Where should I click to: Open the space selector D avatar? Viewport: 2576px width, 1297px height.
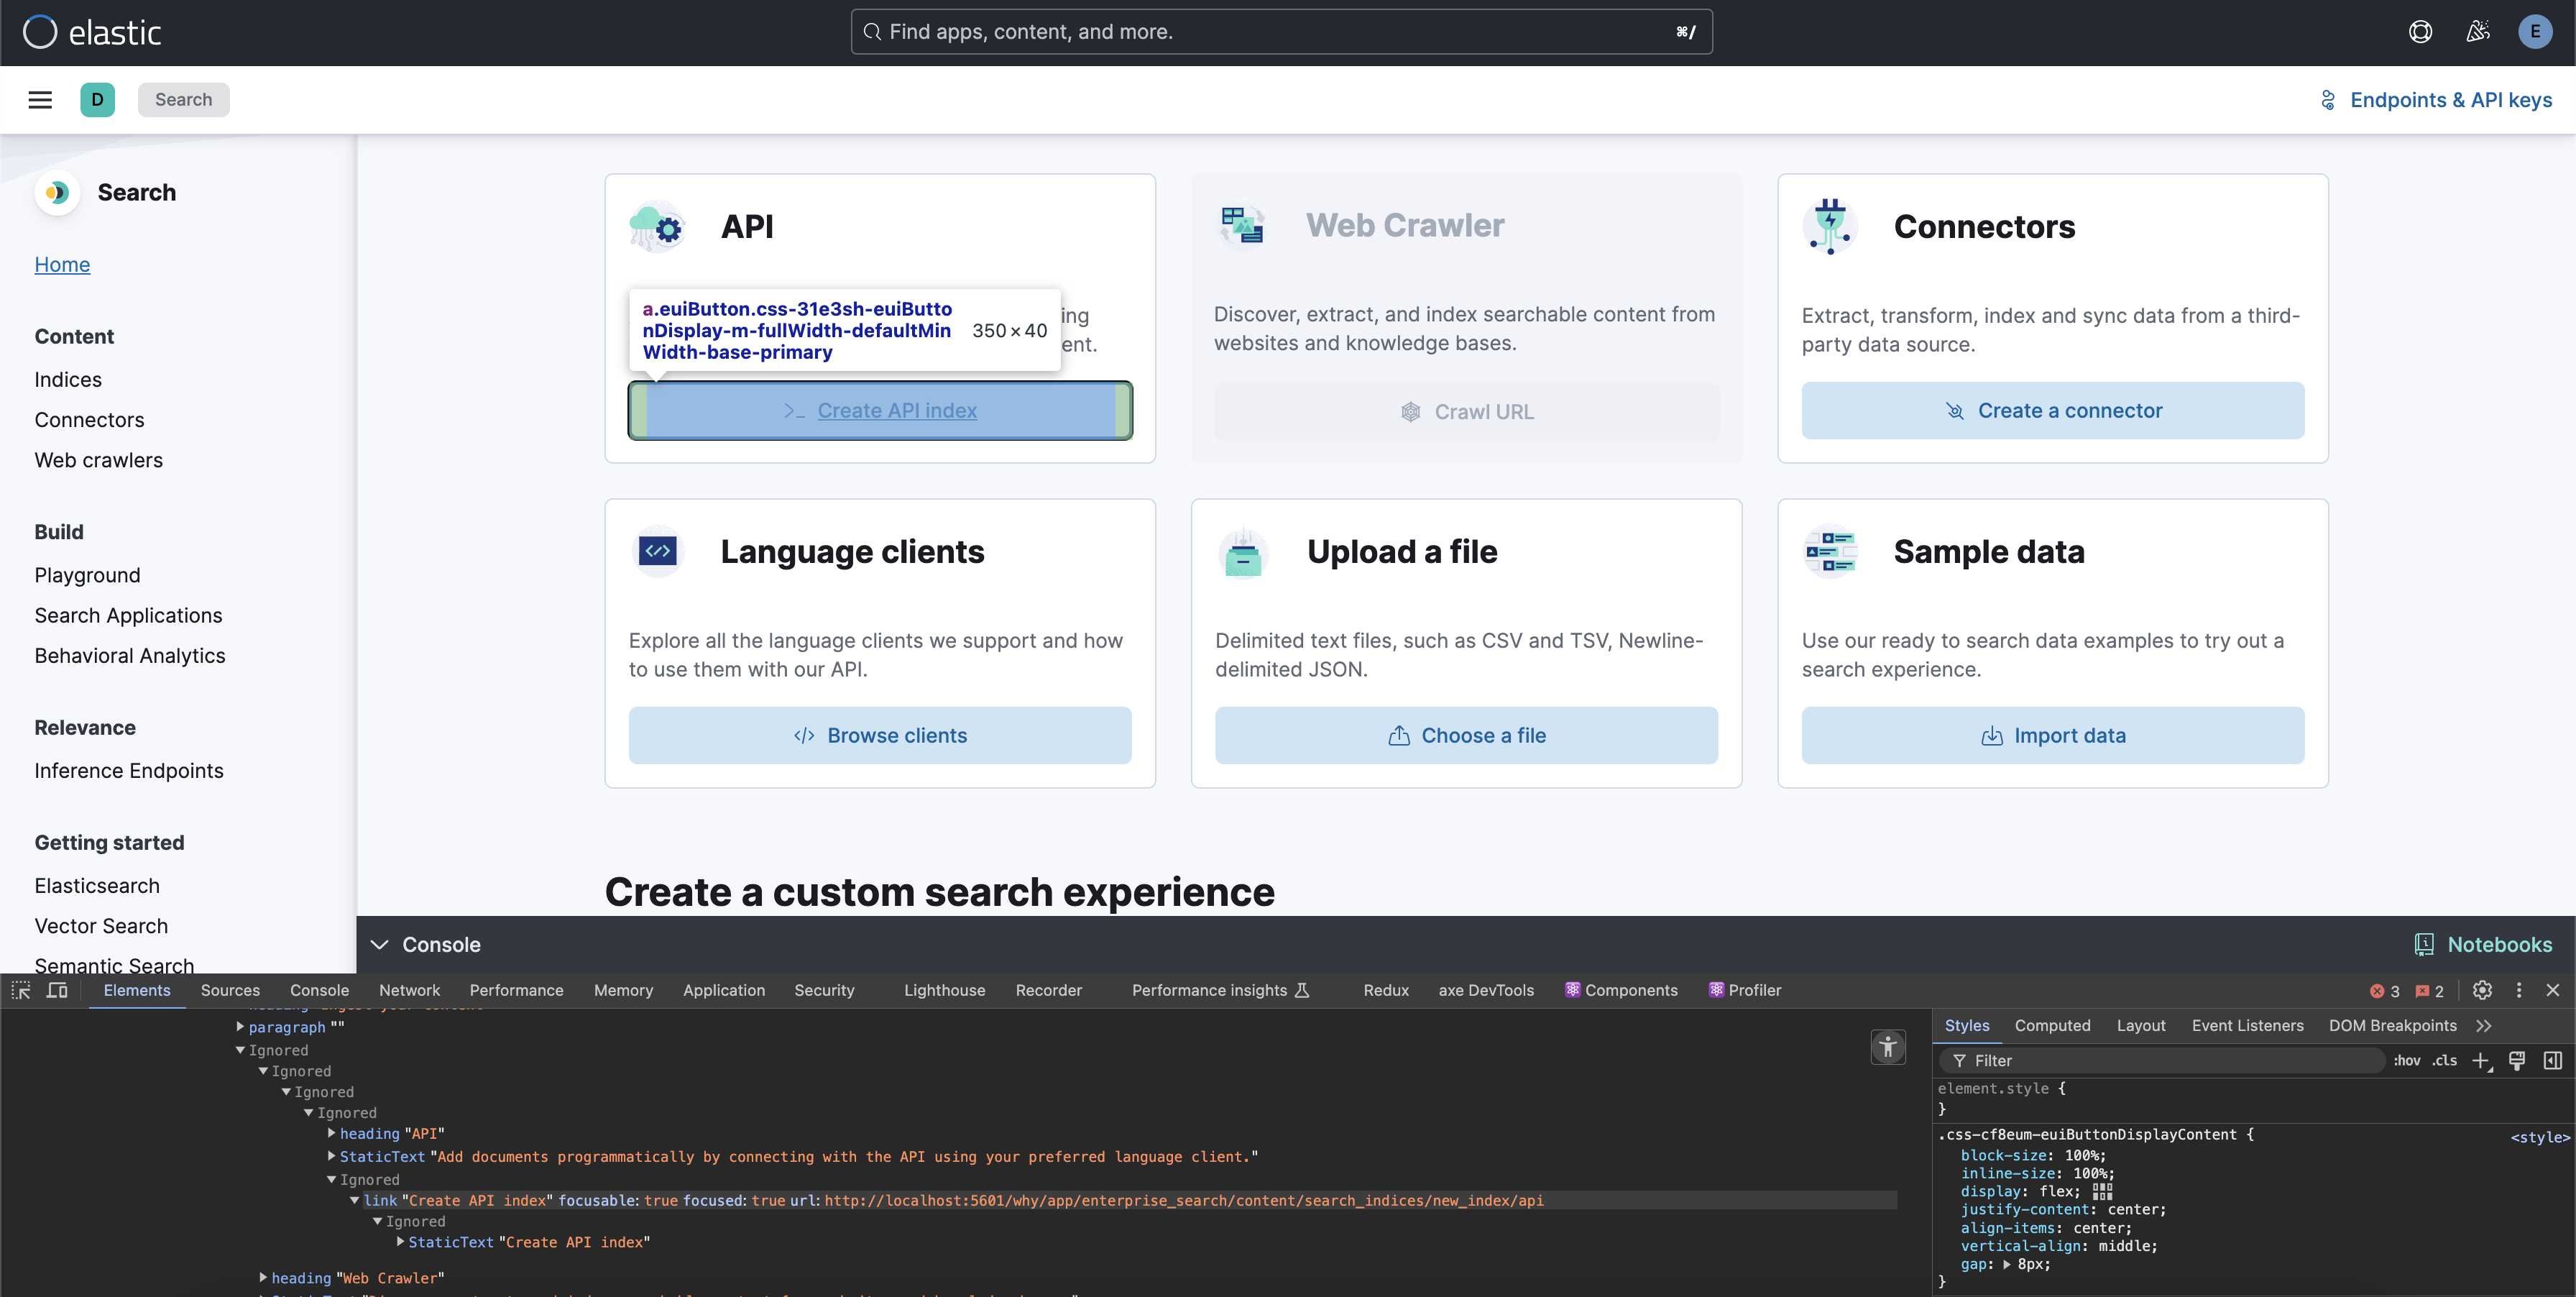[97, 99]
